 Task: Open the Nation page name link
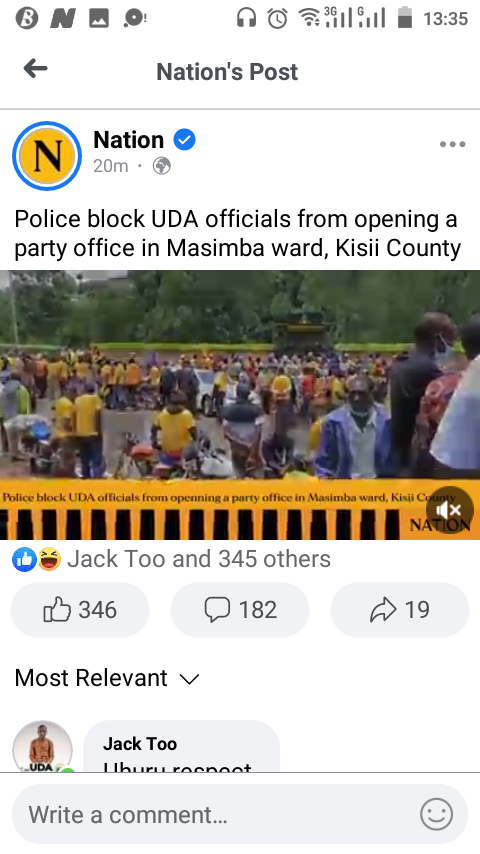[129, 140]
